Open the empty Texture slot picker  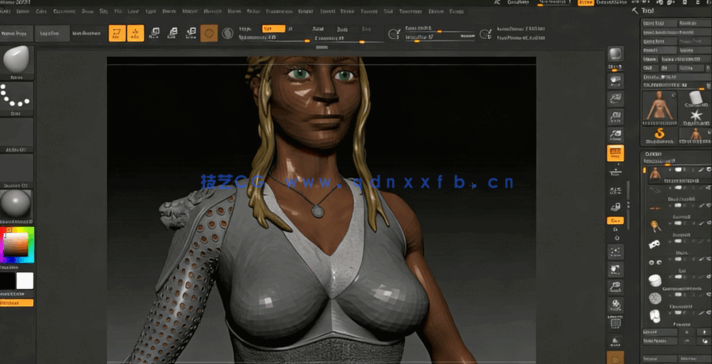(x=16, y=171)
